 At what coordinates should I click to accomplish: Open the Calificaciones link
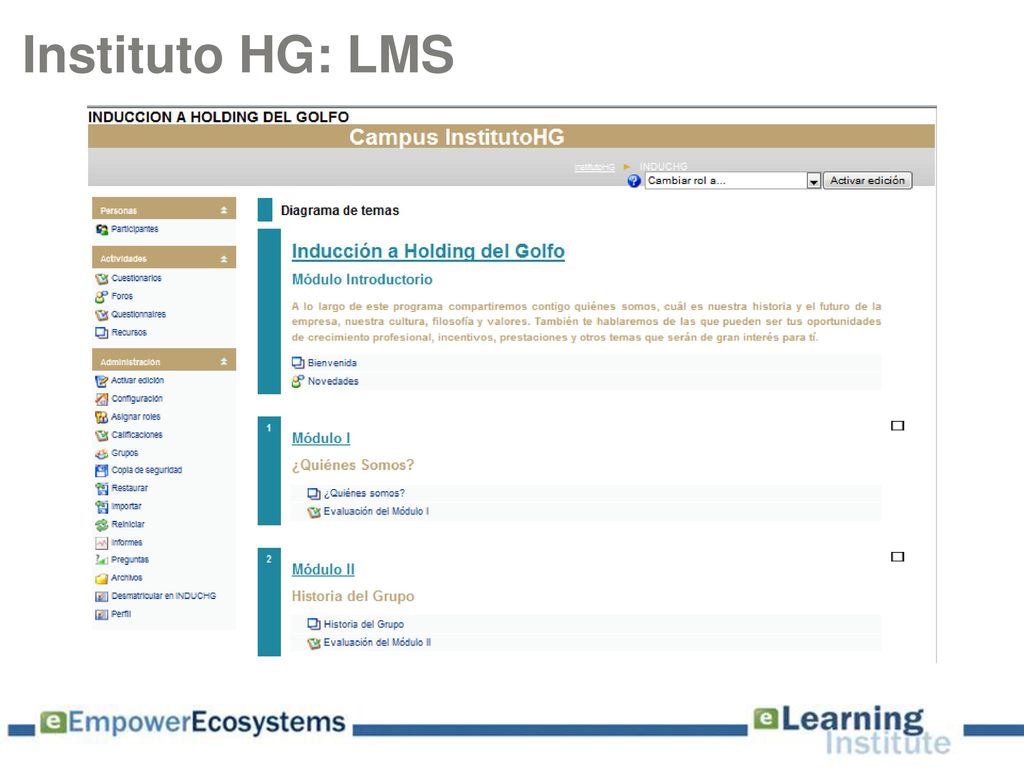point(136,435)
